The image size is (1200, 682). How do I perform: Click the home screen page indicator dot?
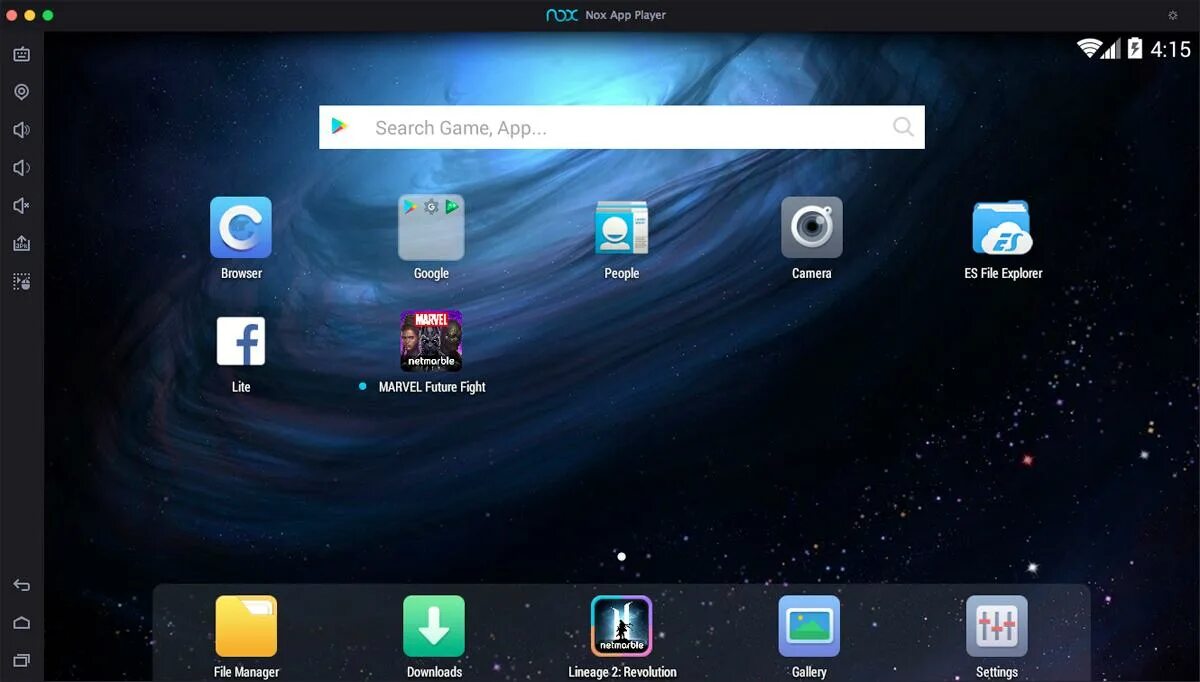click(622, 556)
